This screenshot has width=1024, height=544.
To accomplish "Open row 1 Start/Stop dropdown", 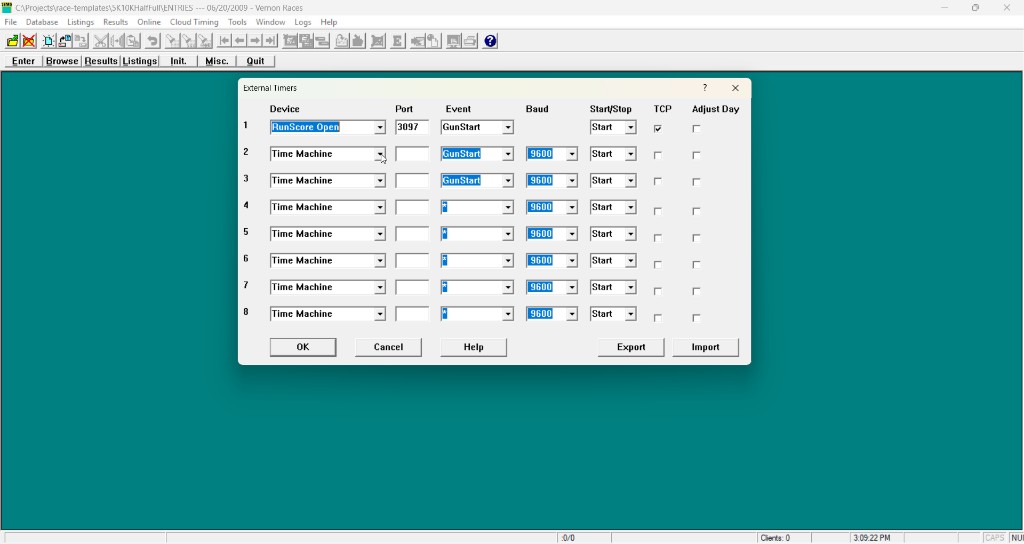I will [630, 127].
